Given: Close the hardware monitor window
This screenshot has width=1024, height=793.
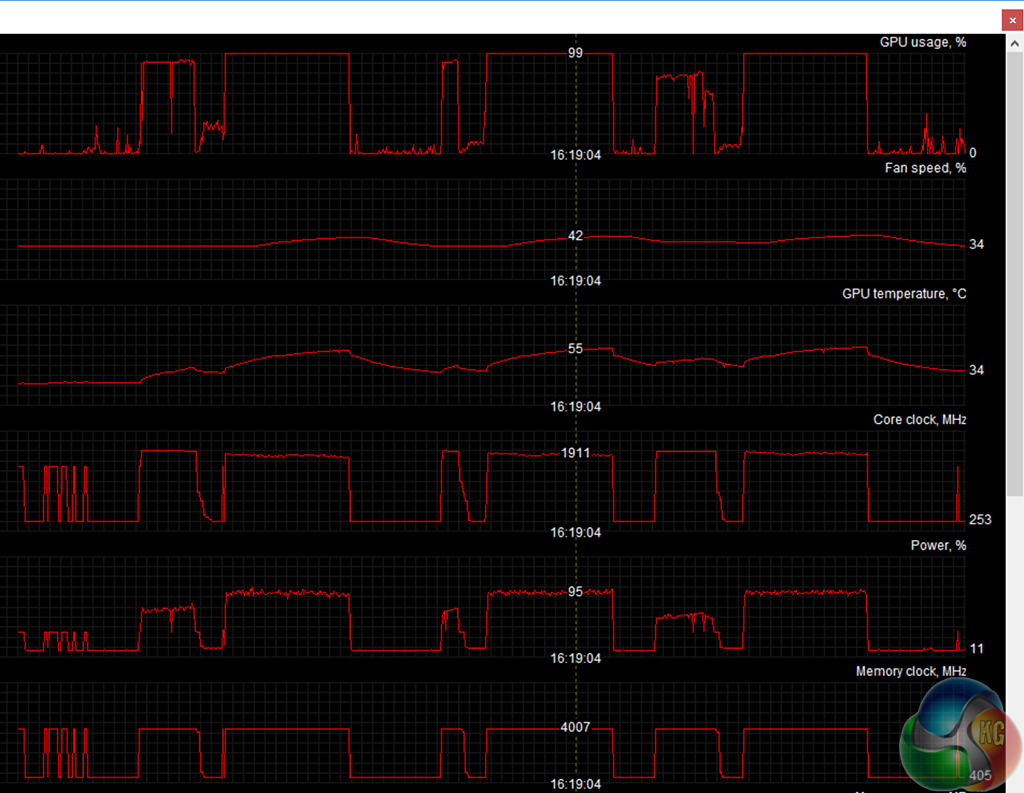Looking at the screenshot, I should point(1012,20).
